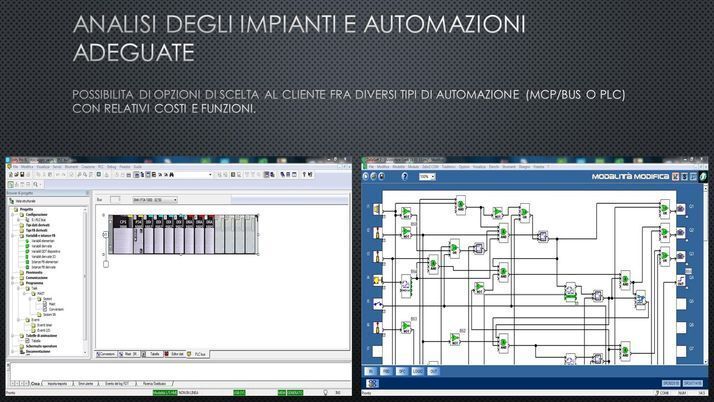
Task: Select the IN function tab at bottom
Action: (x=371, y=371)
